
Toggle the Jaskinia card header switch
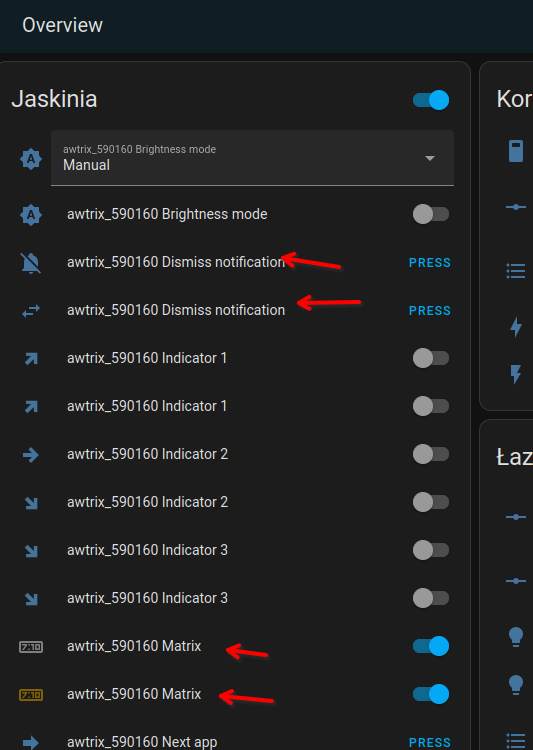tap(431, 100)
